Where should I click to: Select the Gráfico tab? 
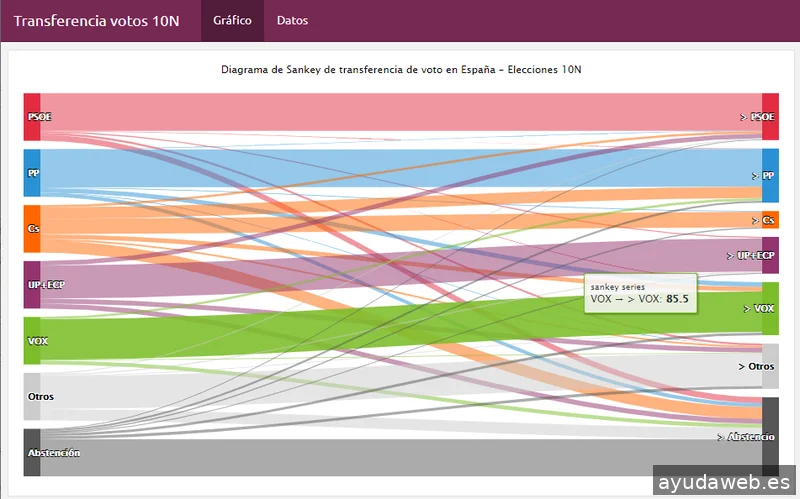click(232, 21)
